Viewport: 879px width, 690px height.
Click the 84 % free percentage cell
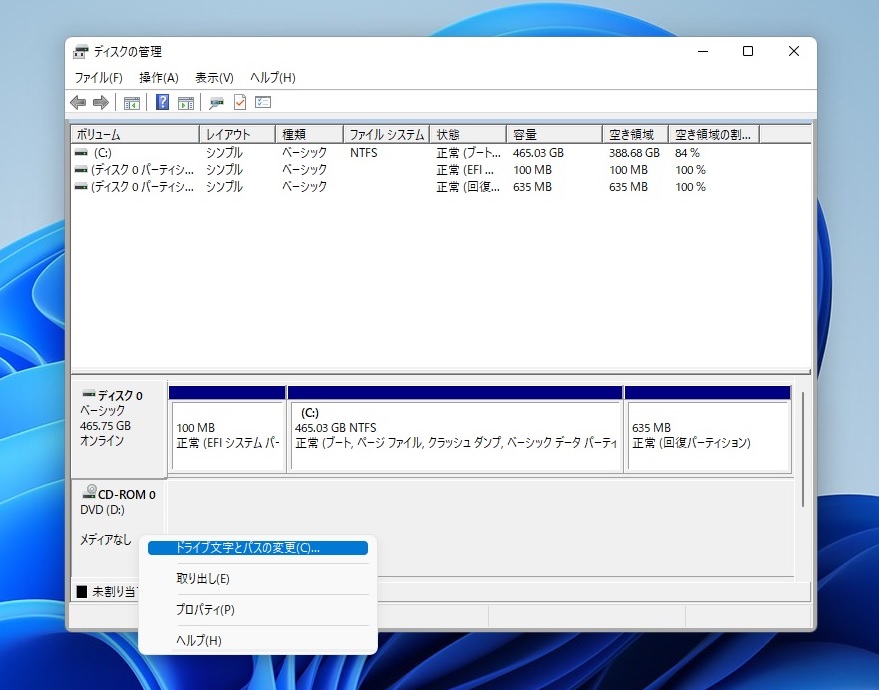click(687, 152)
